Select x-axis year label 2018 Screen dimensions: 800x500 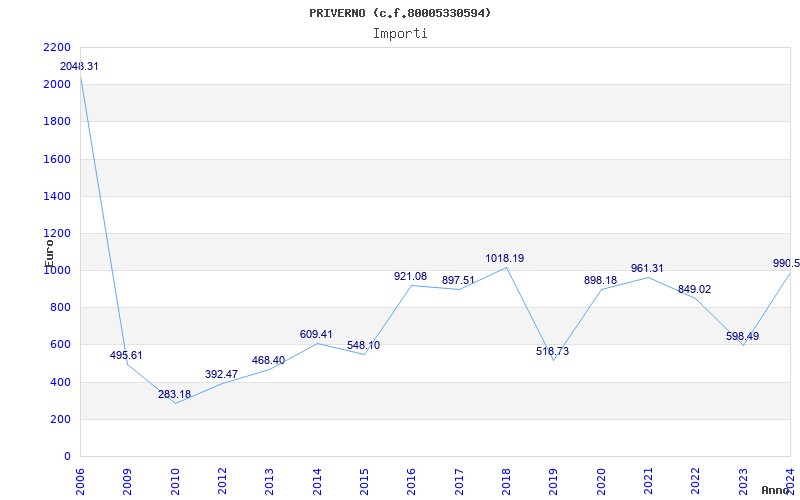point(506,482)
